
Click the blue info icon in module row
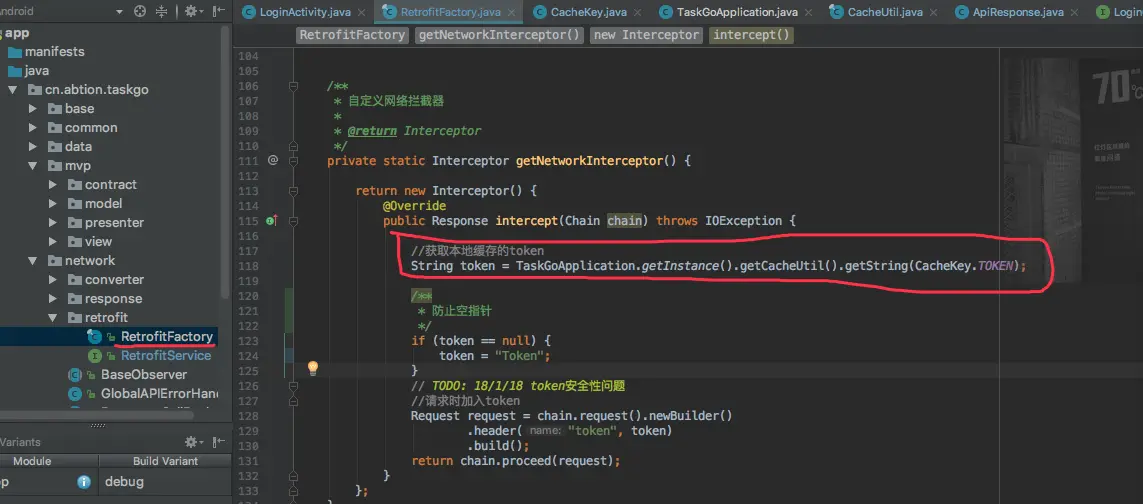point(84,481)
